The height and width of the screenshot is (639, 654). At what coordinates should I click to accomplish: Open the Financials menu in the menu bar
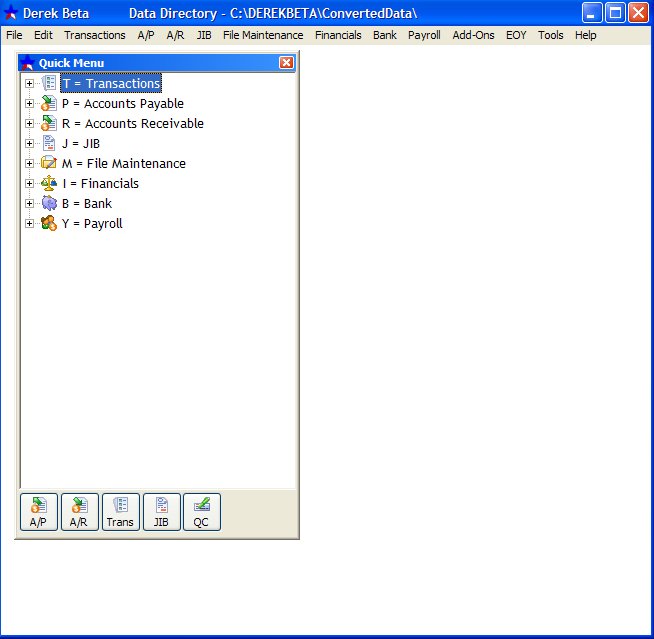tap(338, 35)
